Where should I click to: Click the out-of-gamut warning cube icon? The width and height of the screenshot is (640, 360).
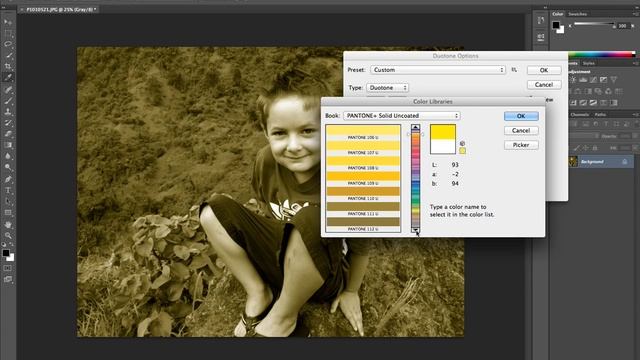[x=462, y=143]
